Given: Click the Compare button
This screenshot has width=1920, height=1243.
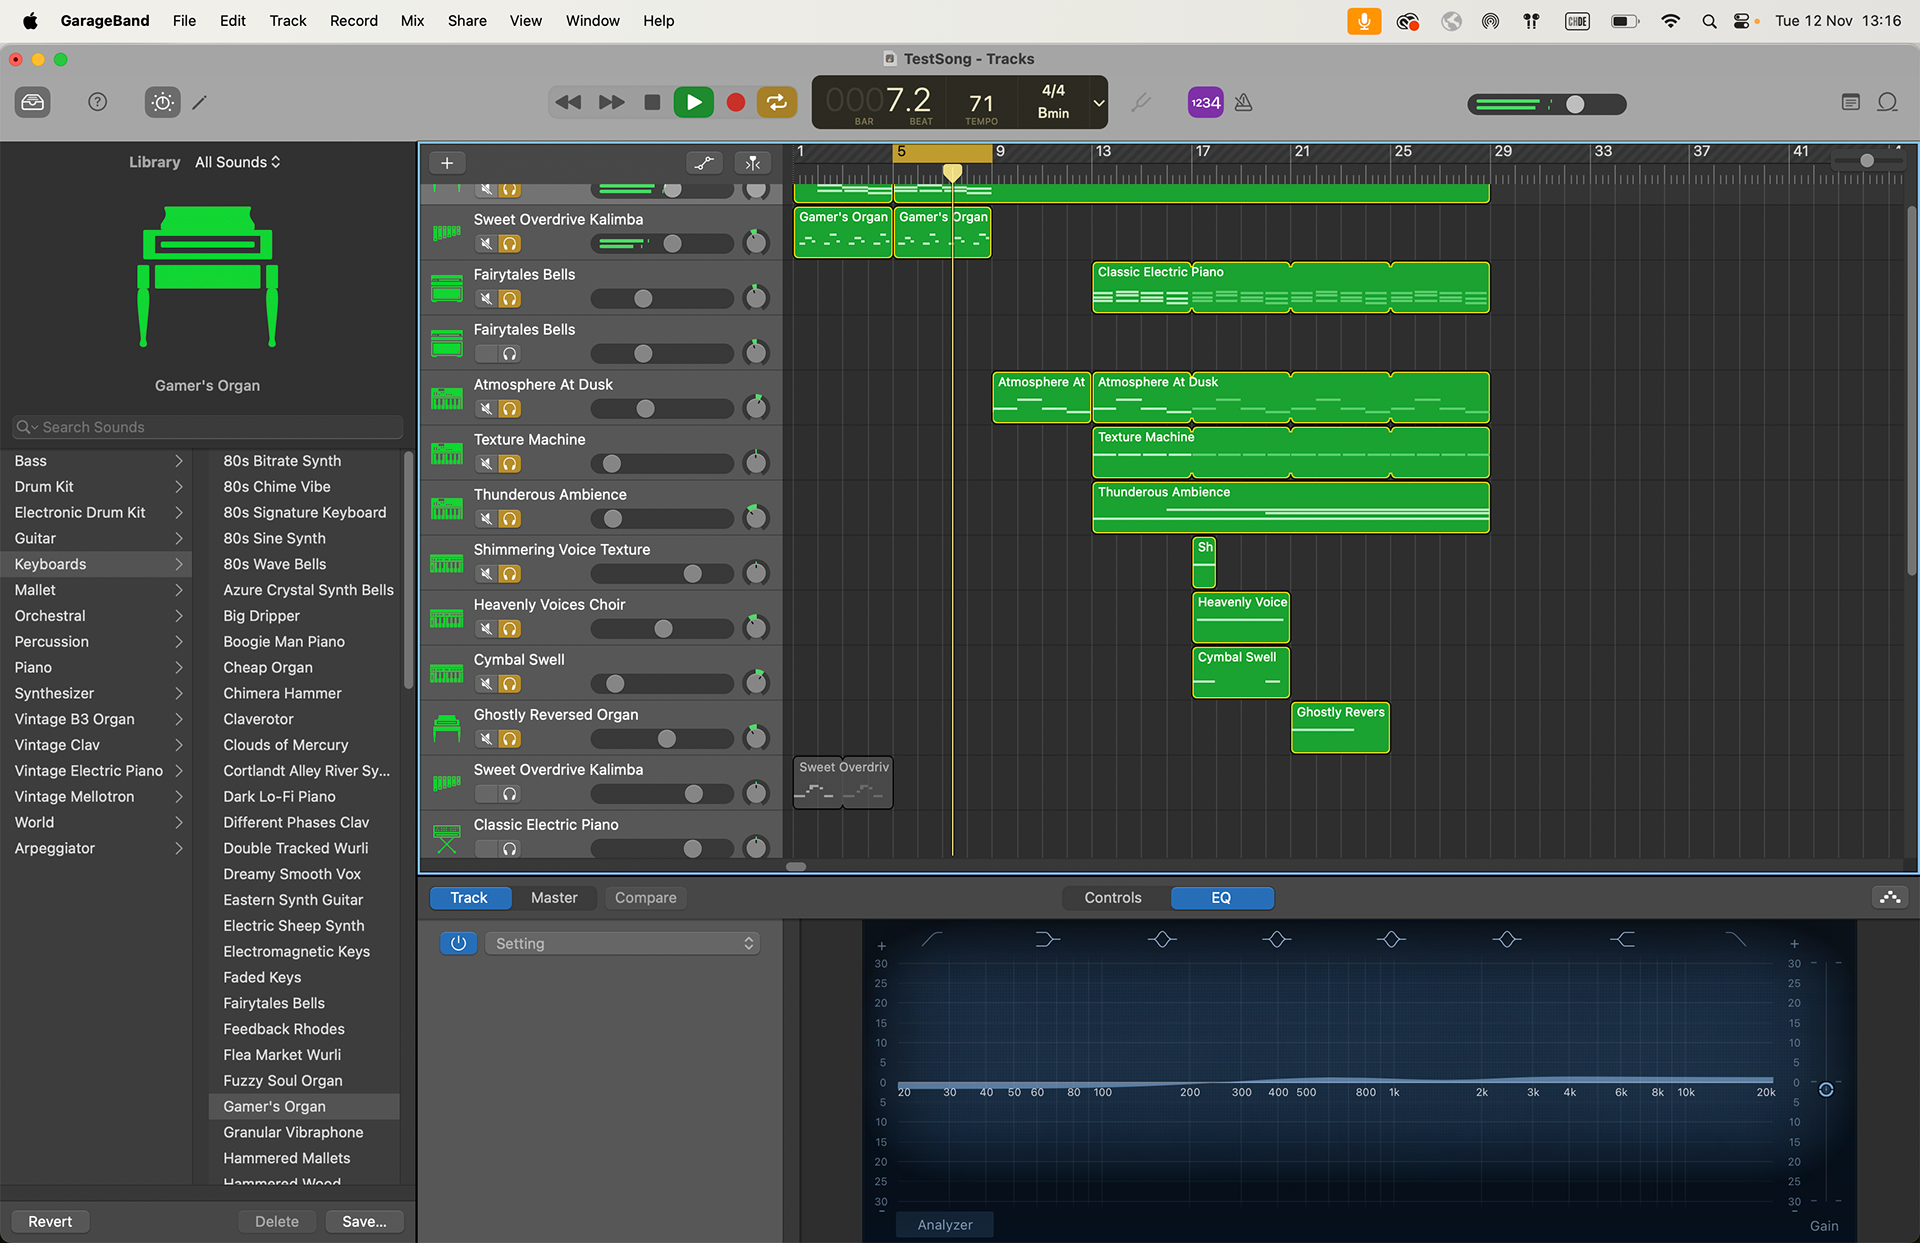Looking at the screenshot, I should click(x=645, y=898).
